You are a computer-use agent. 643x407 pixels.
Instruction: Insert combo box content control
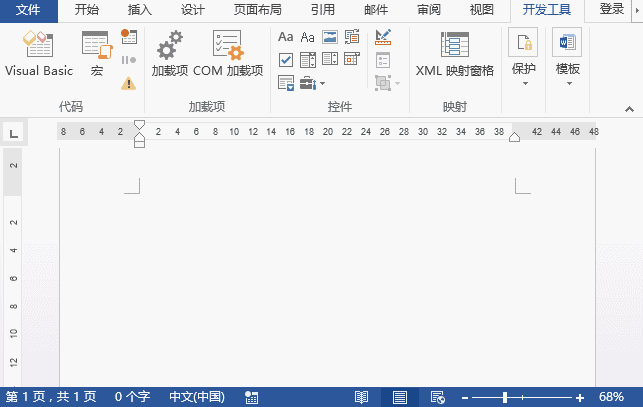pyautogui.click(x=308, y=60)
